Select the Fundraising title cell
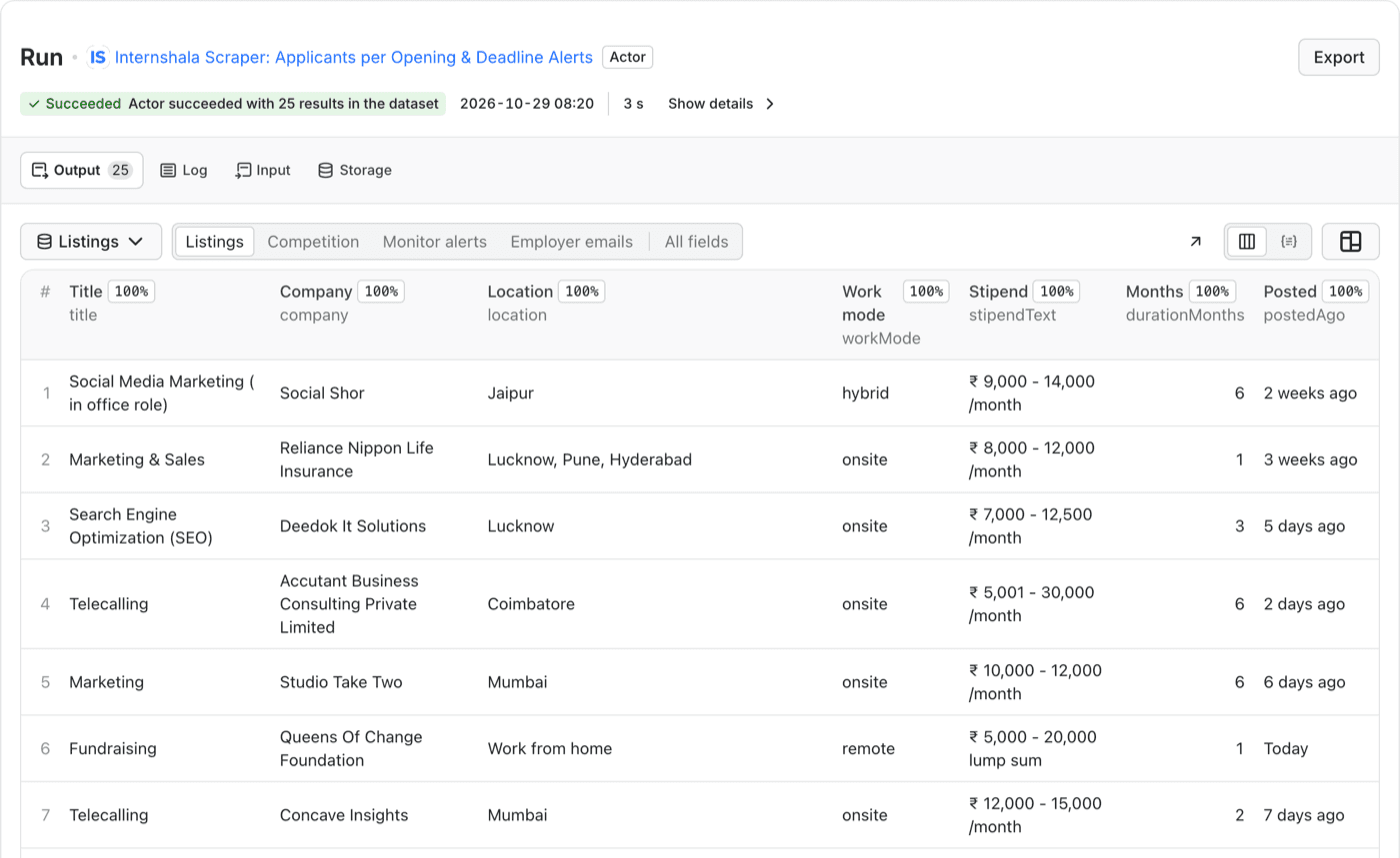 (112, 748)
